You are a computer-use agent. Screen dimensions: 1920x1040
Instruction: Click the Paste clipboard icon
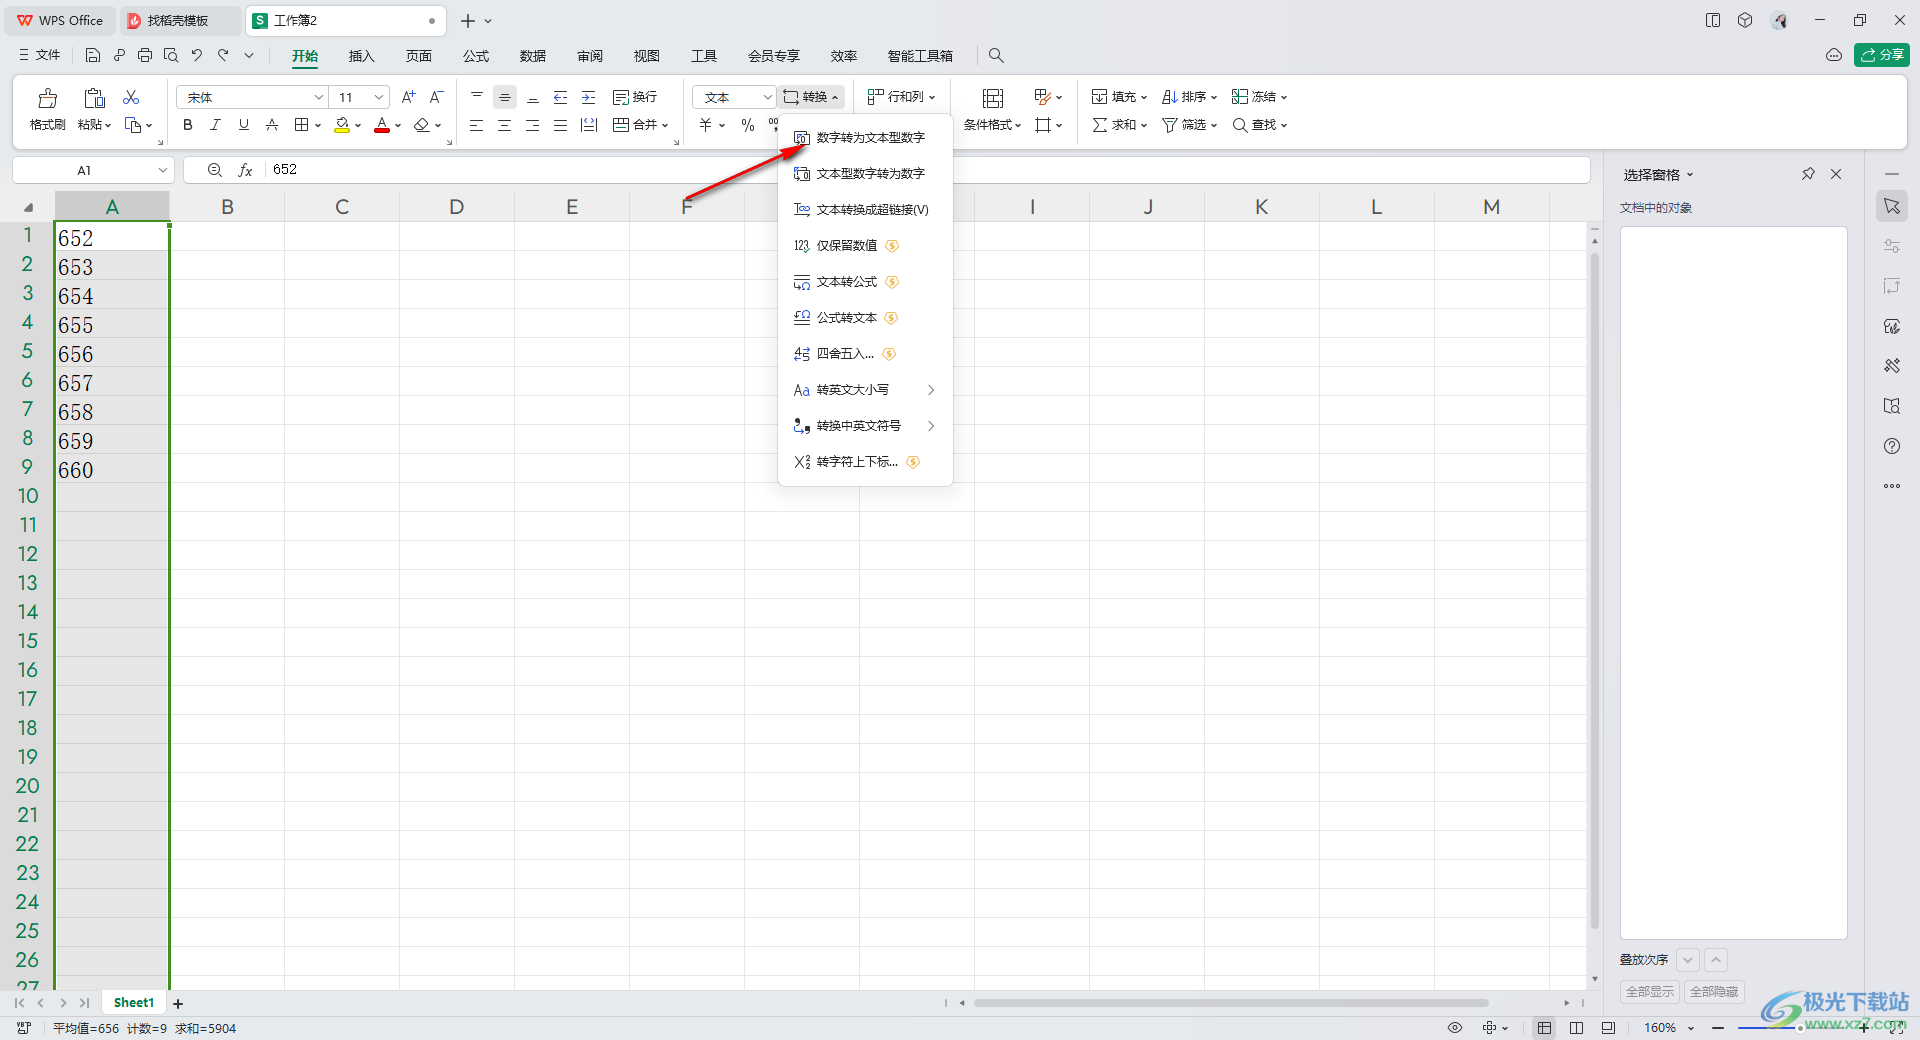(x=94, y=98)
